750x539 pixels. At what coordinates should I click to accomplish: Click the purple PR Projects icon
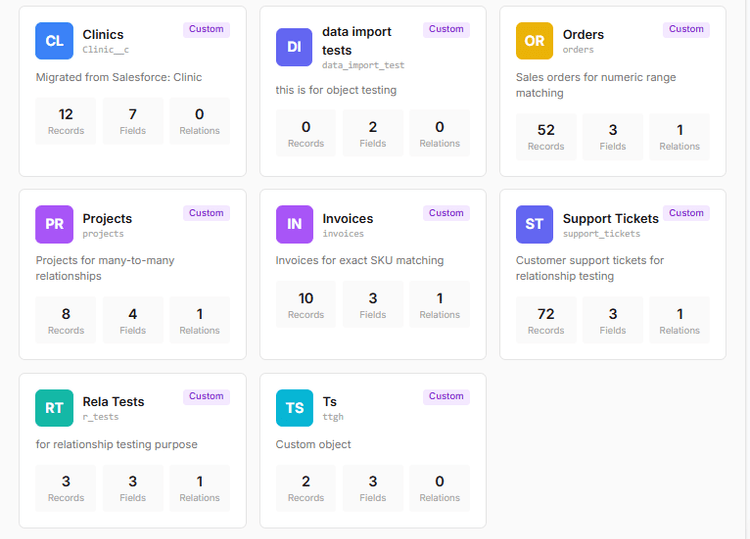coord(54,224)
